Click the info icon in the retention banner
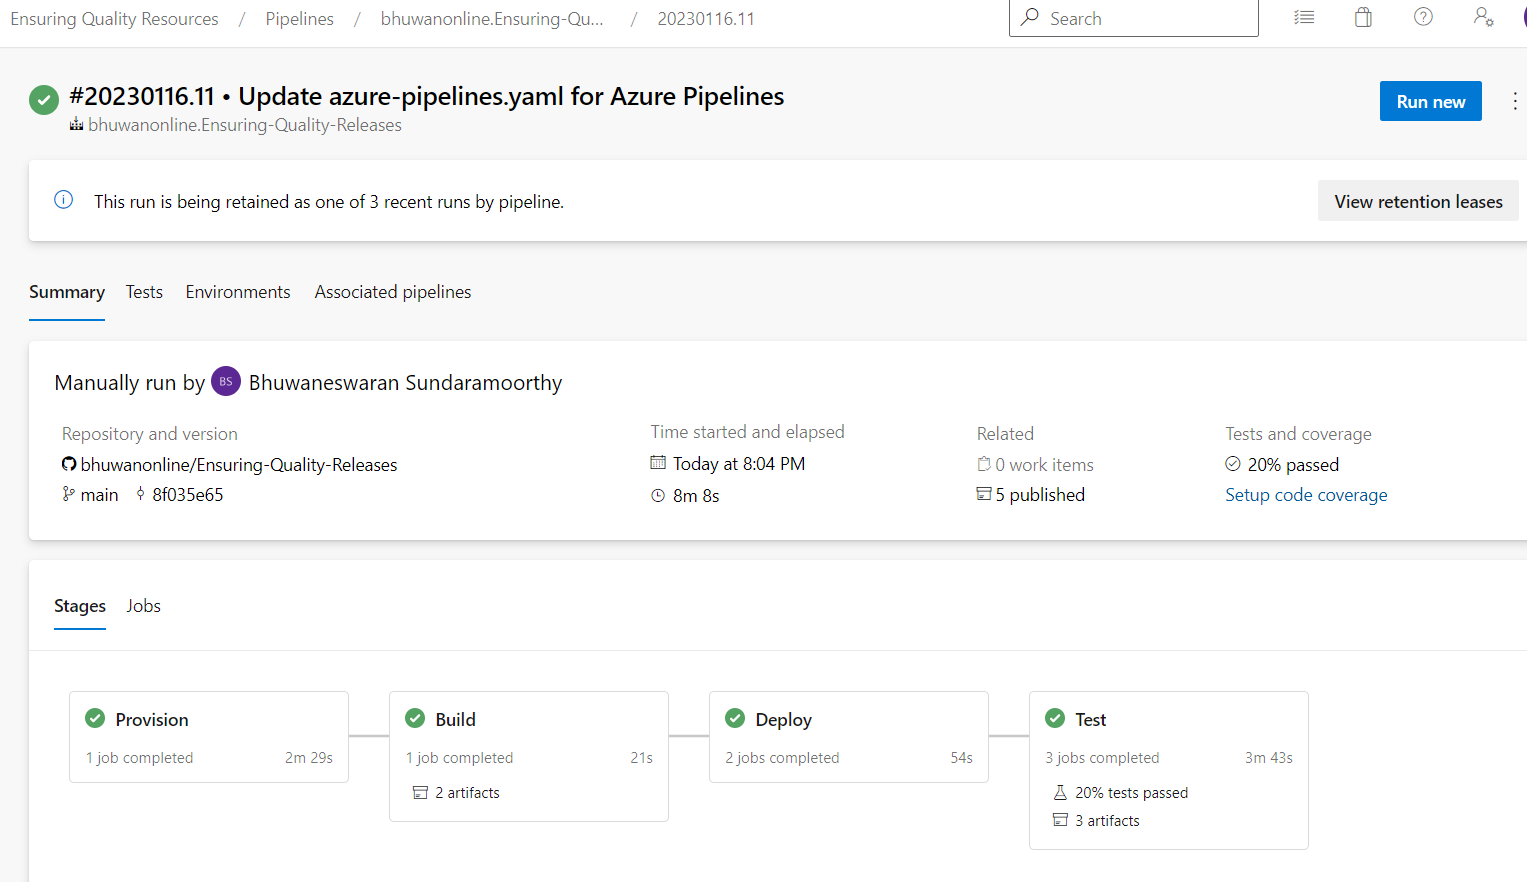Viewport: 1527px width, 882px height. click(63, 200)
